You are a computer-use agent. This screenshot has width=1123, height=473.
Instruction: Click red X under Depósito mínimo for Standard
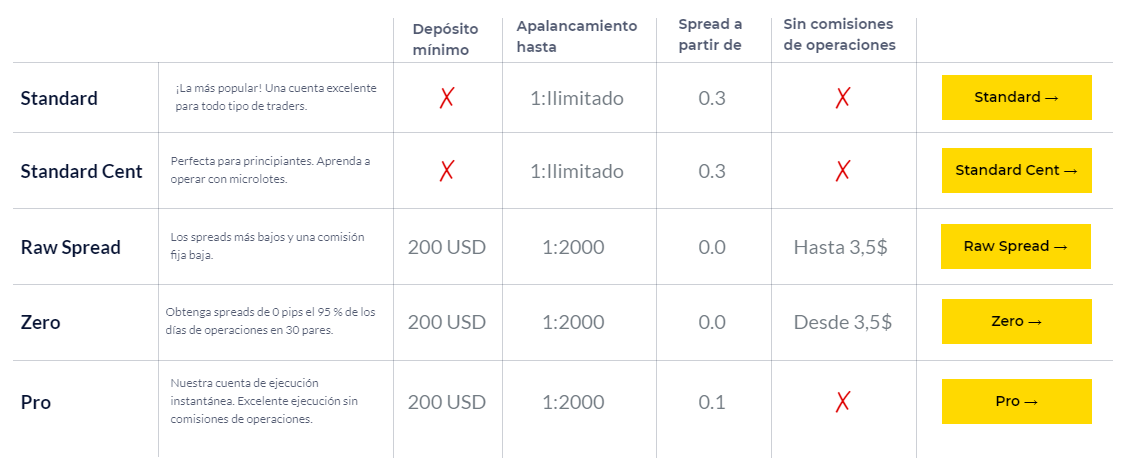446,98
